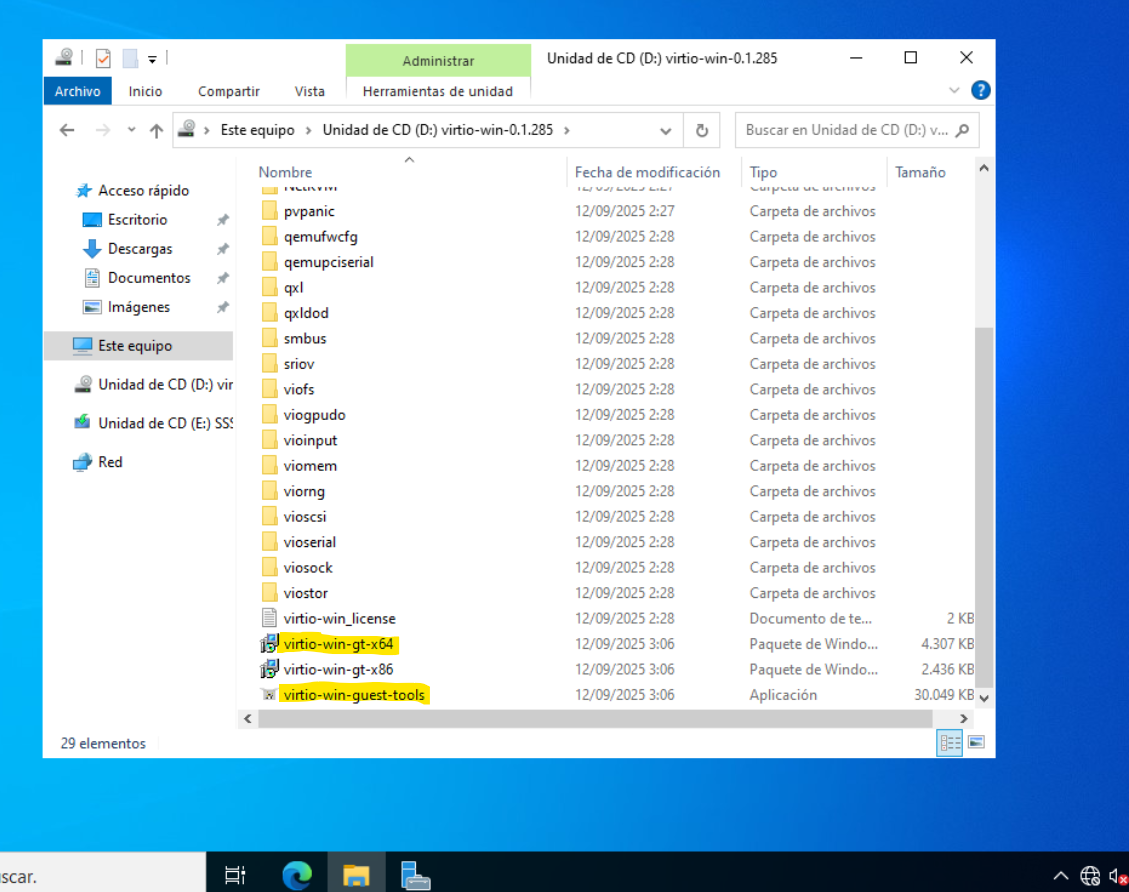
Task: Select the viostor folder icon
Action: 269,593
